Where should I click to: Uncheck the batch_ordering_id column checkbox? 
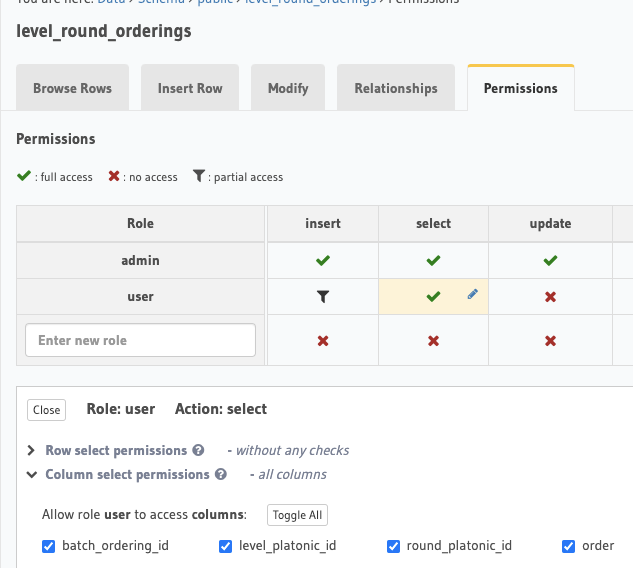point(48,546)
